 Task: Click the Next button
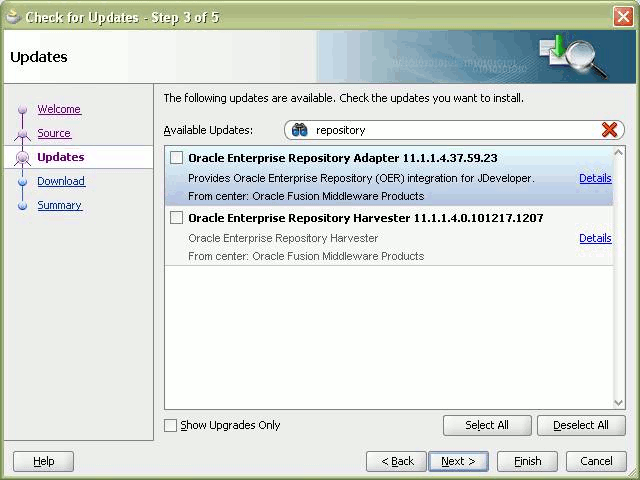pos(458,461)
